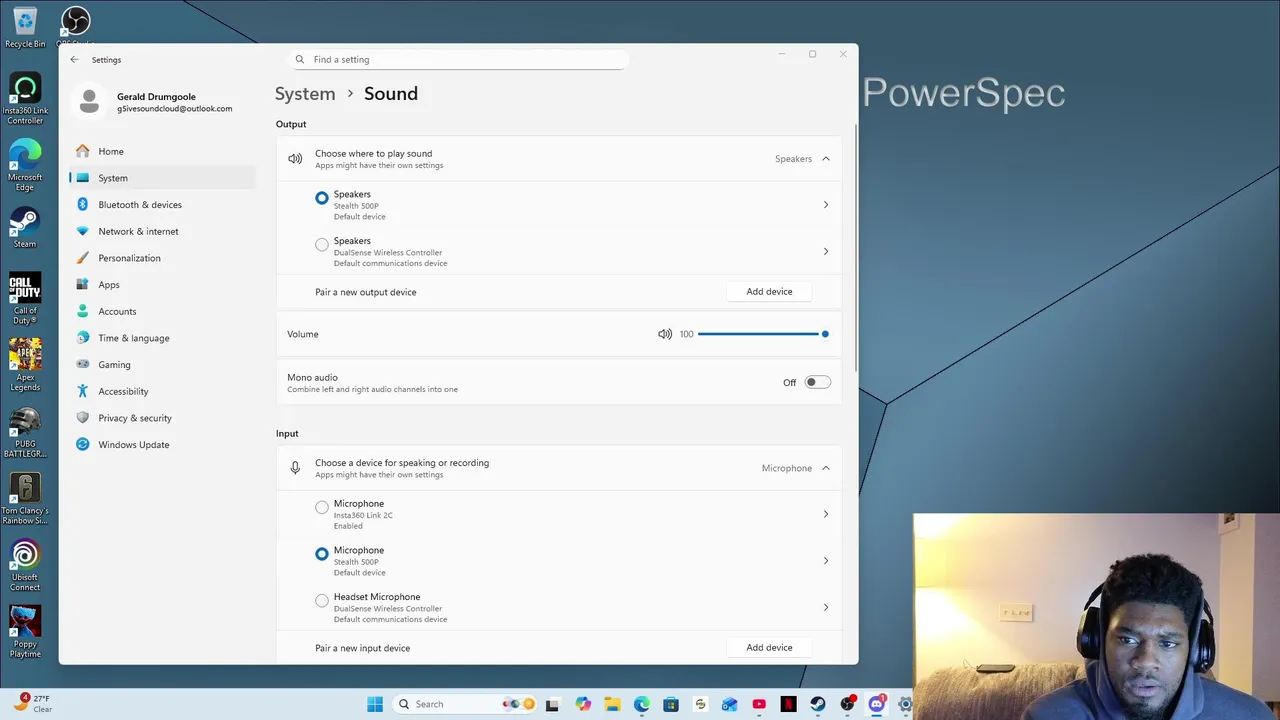Open Task View in taskbar

[553, 704]
